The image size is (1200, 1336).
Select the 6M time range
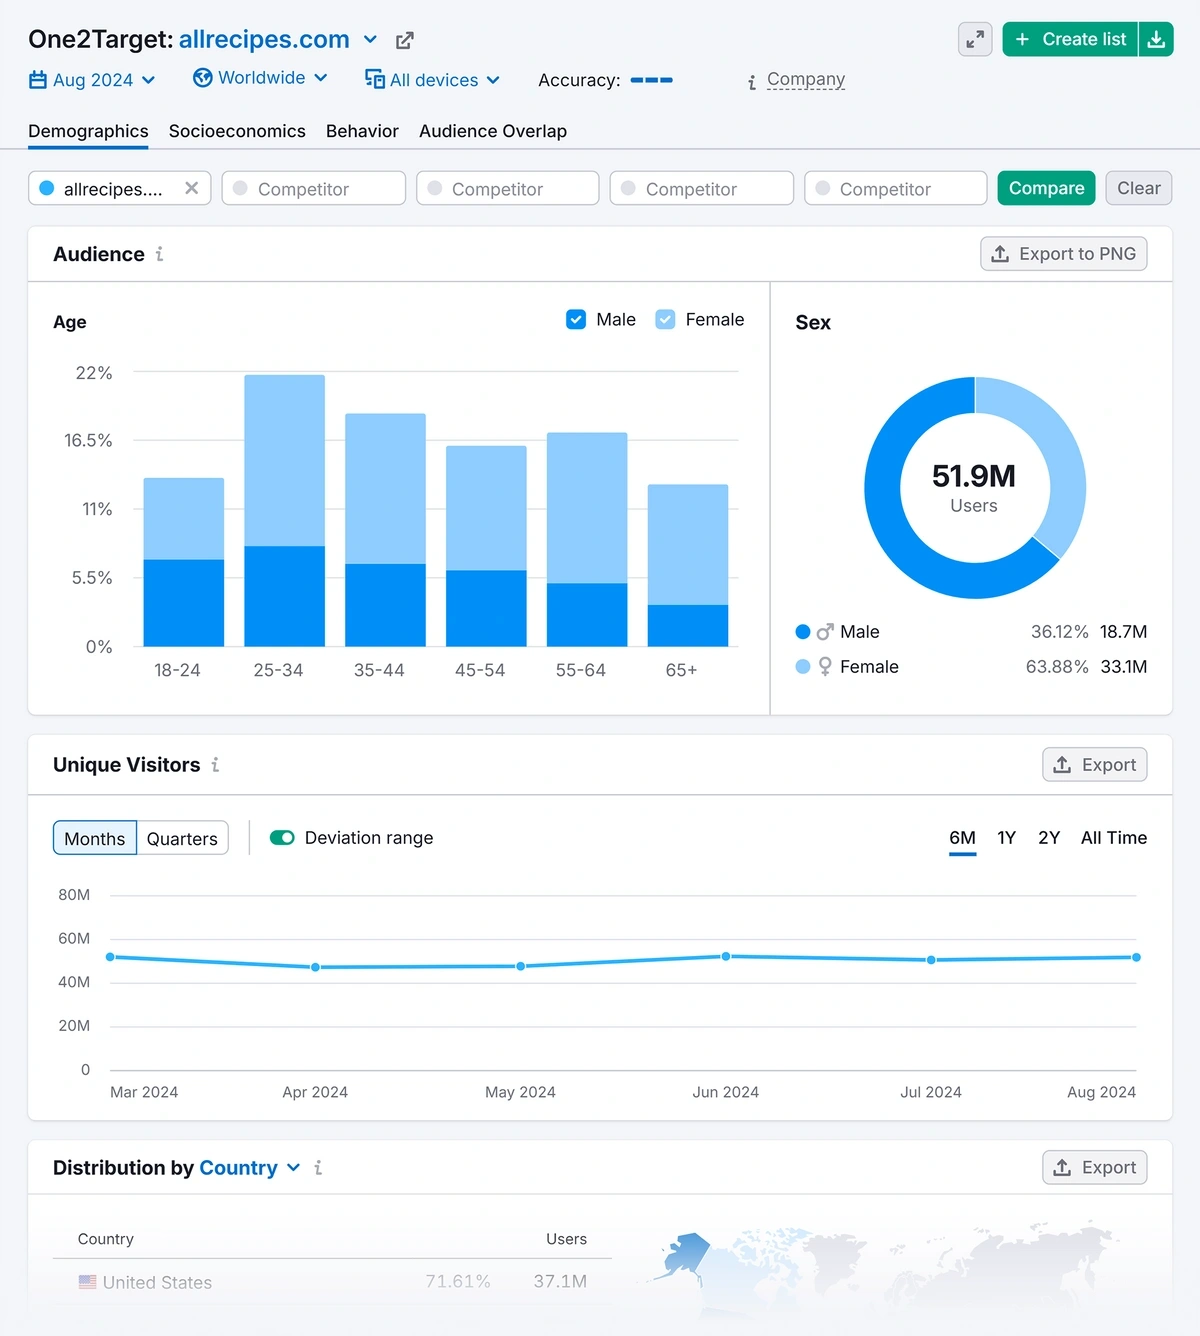tap(962, 838)
